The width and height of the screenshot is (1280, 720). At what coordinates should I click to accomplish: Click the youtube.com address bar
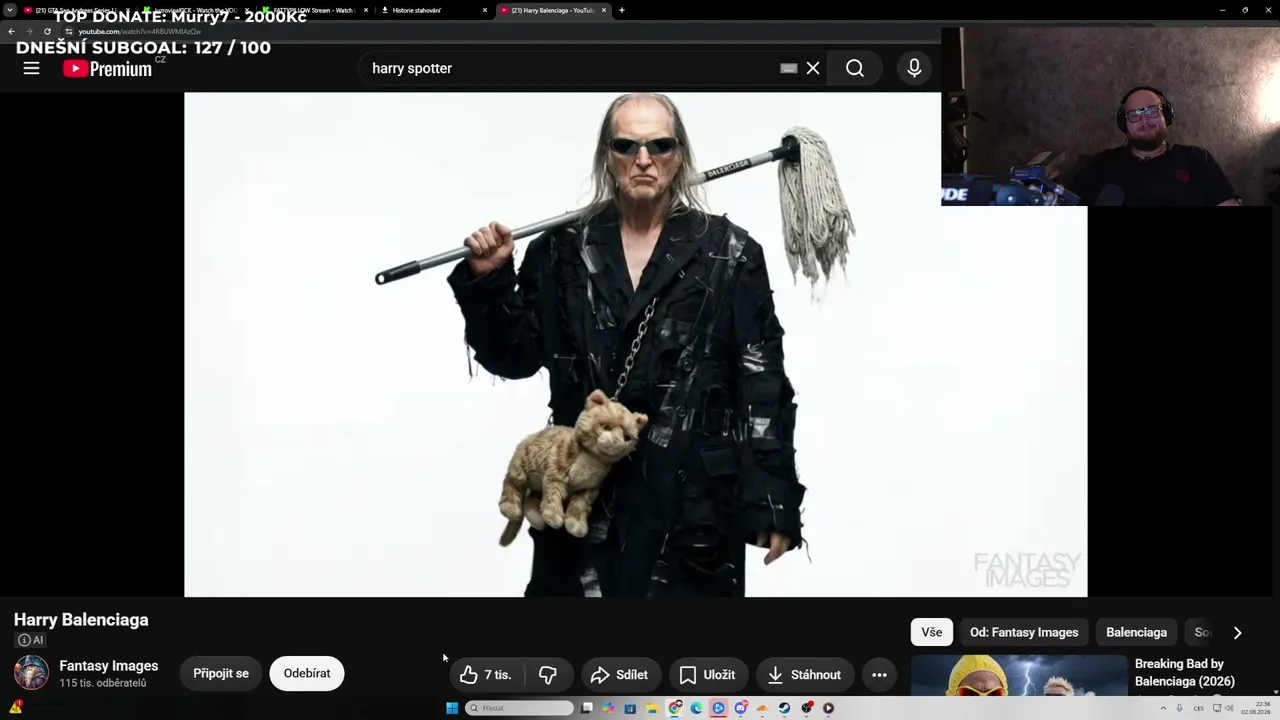pos(500,31)
